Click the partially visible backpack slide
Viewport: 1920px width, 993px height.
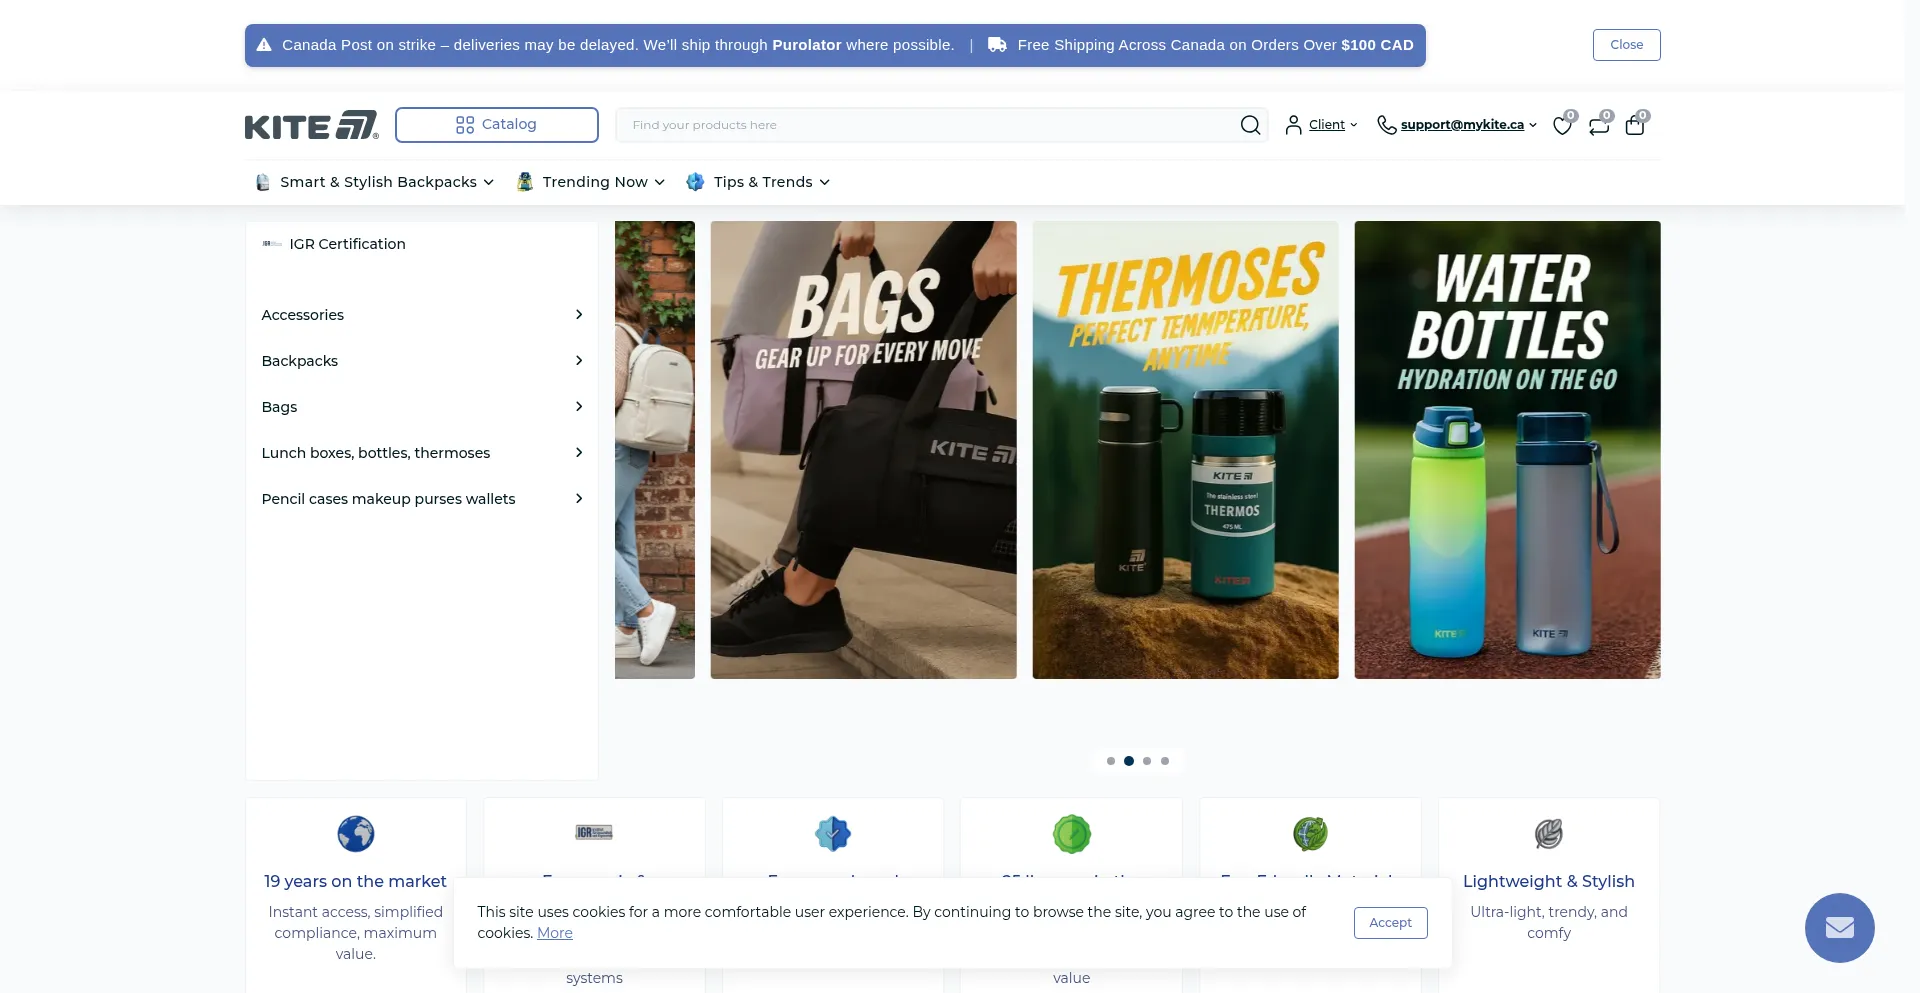[x=655, y=450]
